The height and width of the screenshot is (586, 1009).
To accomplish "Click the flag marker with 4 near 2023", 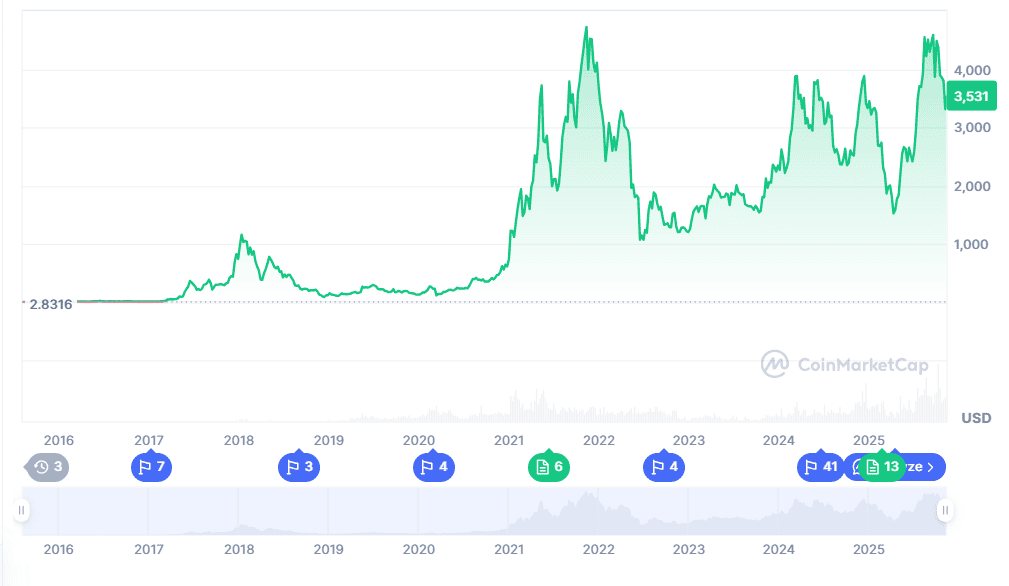I will click(664, 467).
